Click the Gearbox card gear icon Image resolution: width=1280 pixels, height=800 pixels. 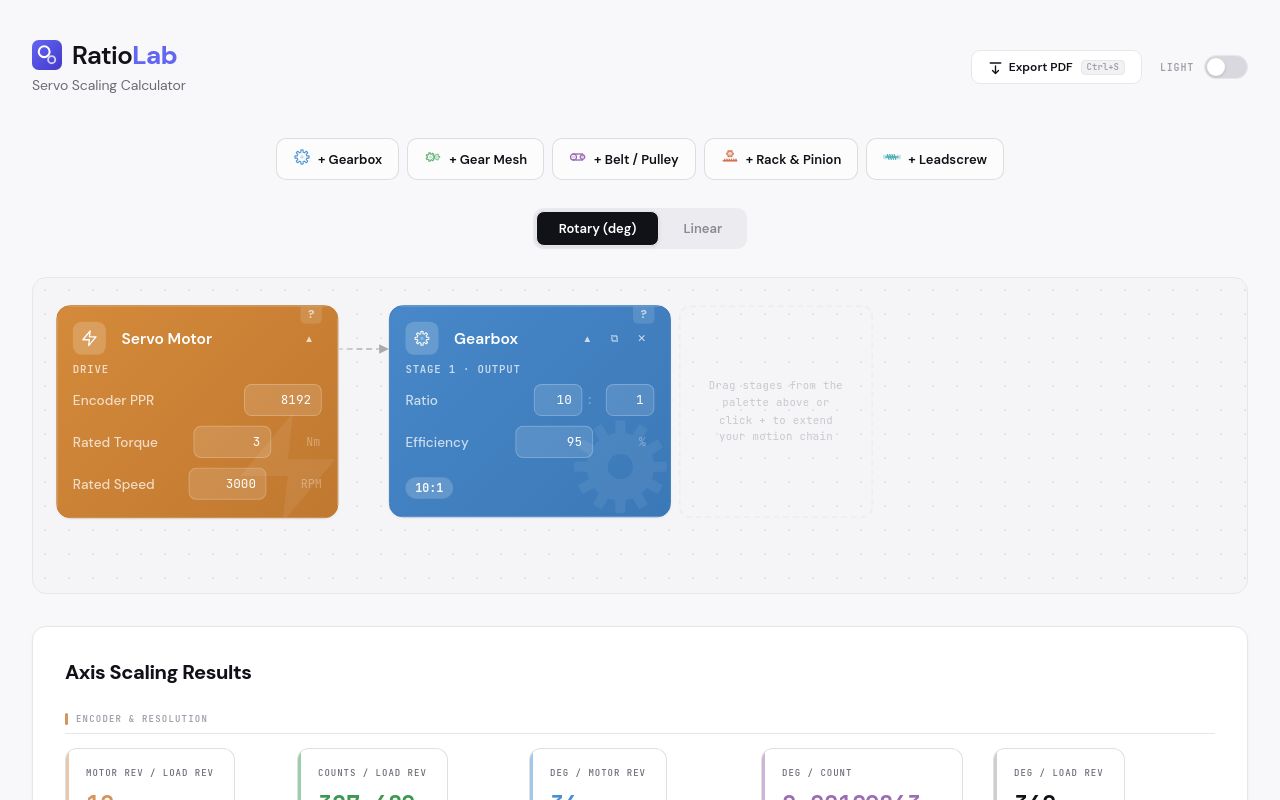[x=422, y=338]
